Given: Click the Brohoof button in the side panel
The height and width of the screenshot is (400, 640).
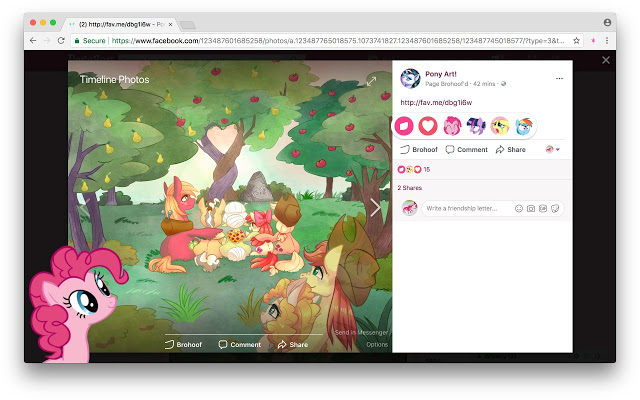Looking at the screenshot, I should click(x=418, y=149).
